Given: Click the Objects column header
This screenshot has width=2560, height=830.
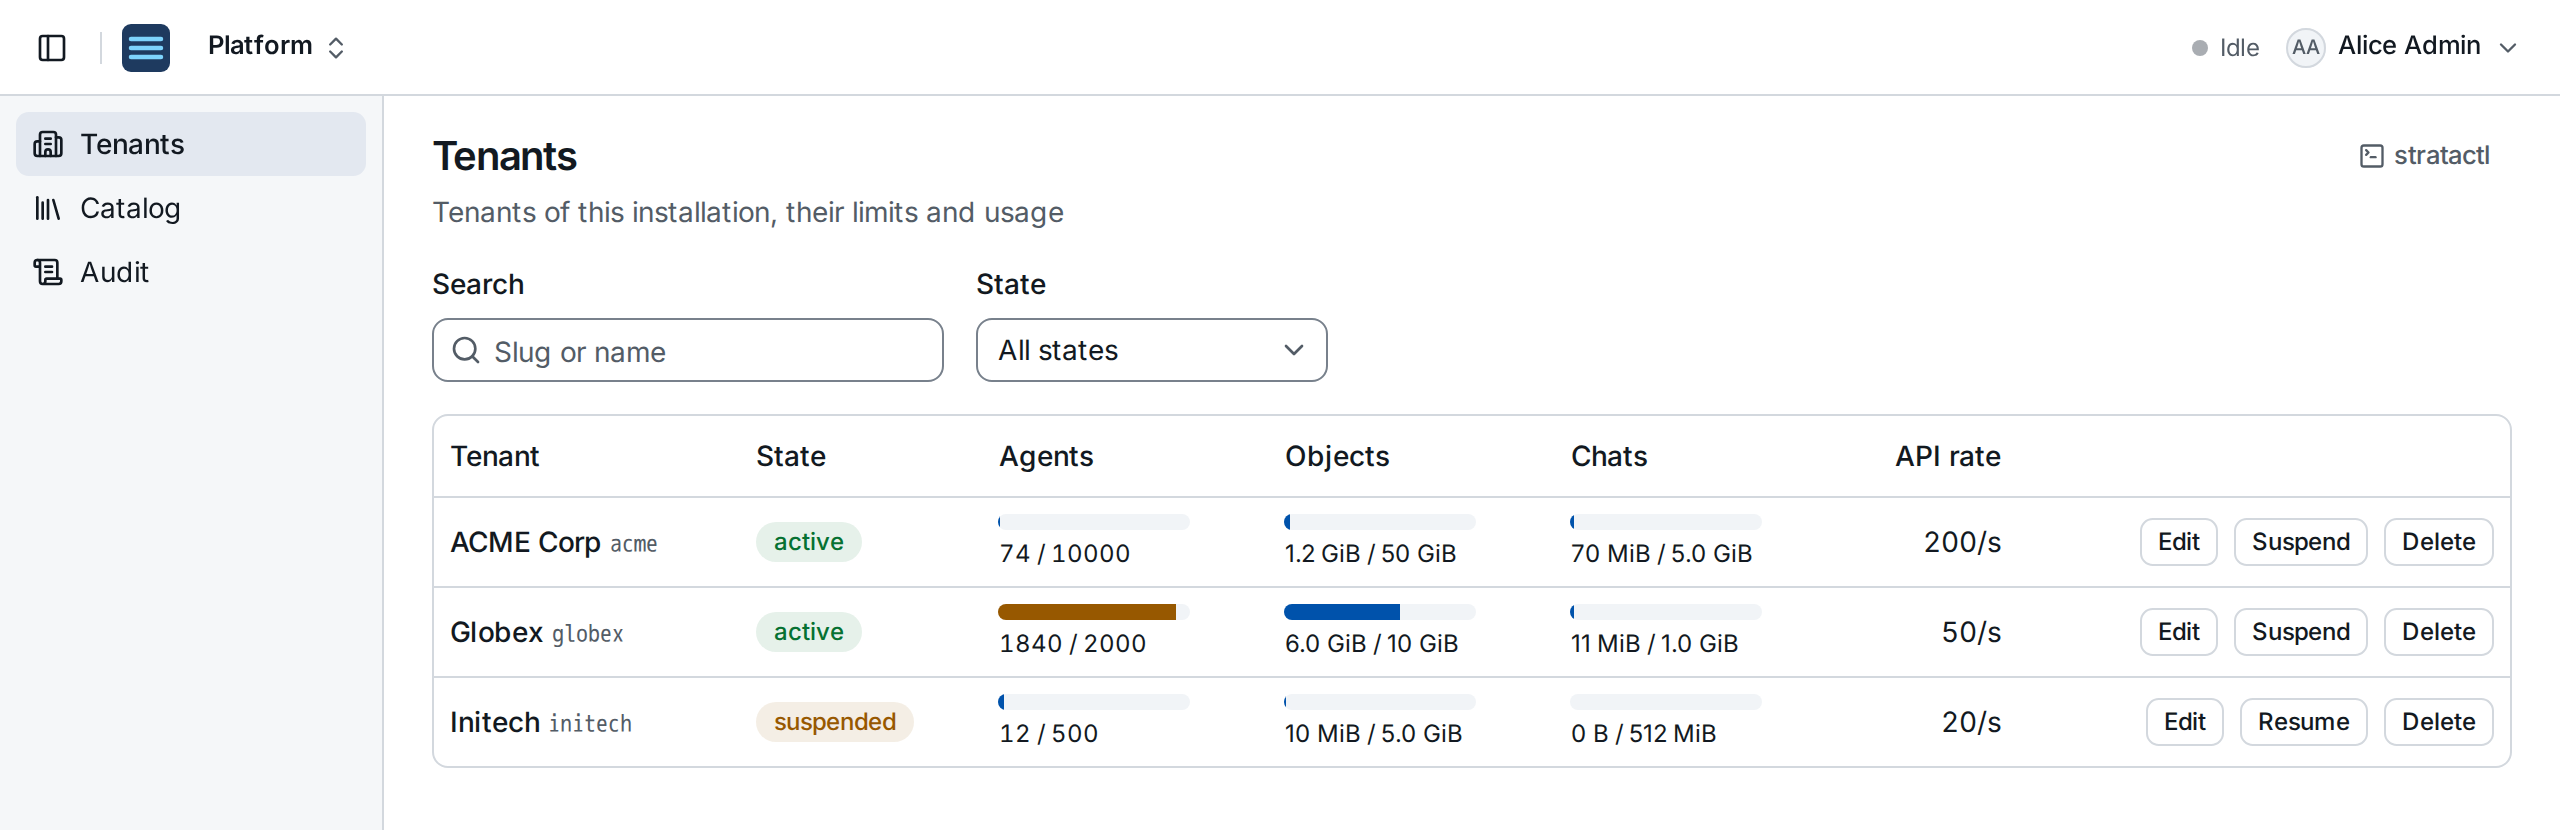Looking at the screenshot, I should point(1337,456).
